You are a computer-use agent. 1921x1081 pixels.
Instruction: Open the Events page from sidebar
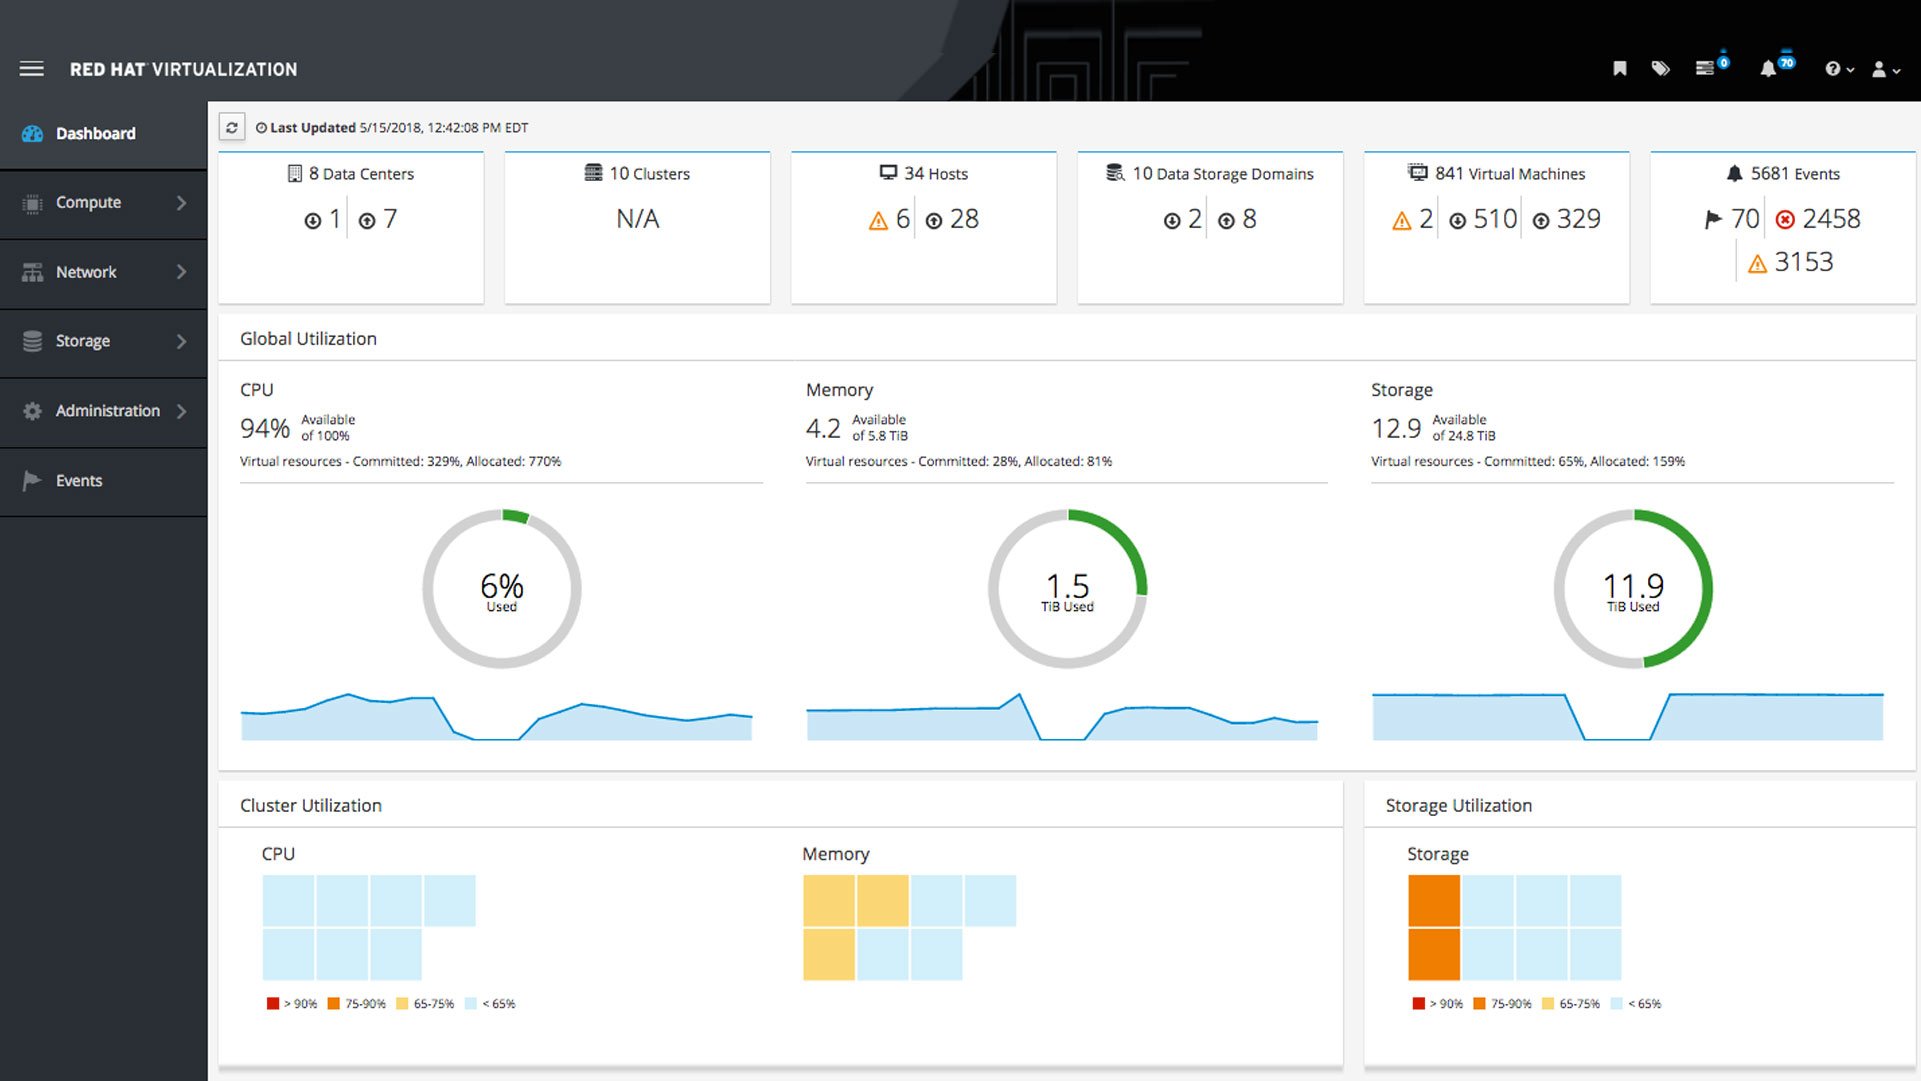click(79, 481)
